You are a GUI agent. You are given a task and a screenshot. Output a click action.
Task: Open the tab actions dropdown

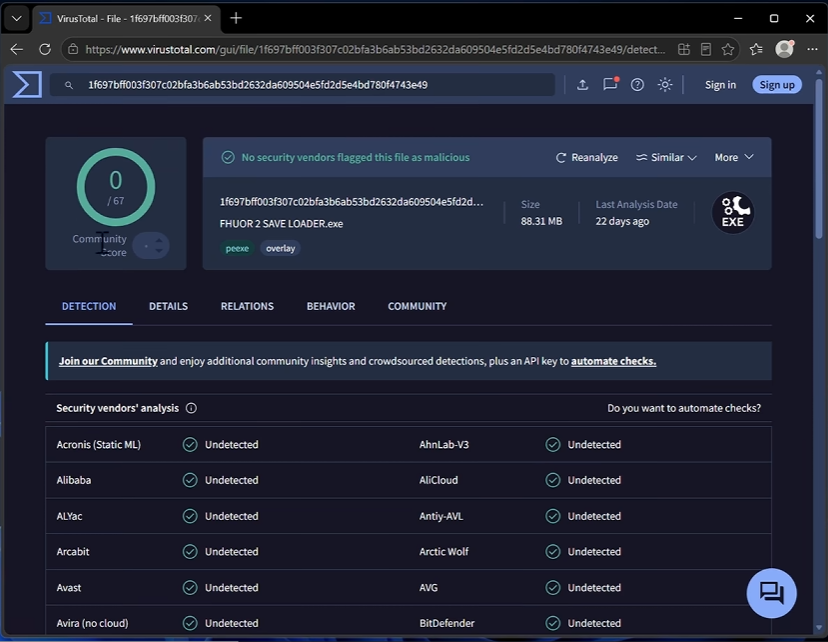(x=16, y=18)
